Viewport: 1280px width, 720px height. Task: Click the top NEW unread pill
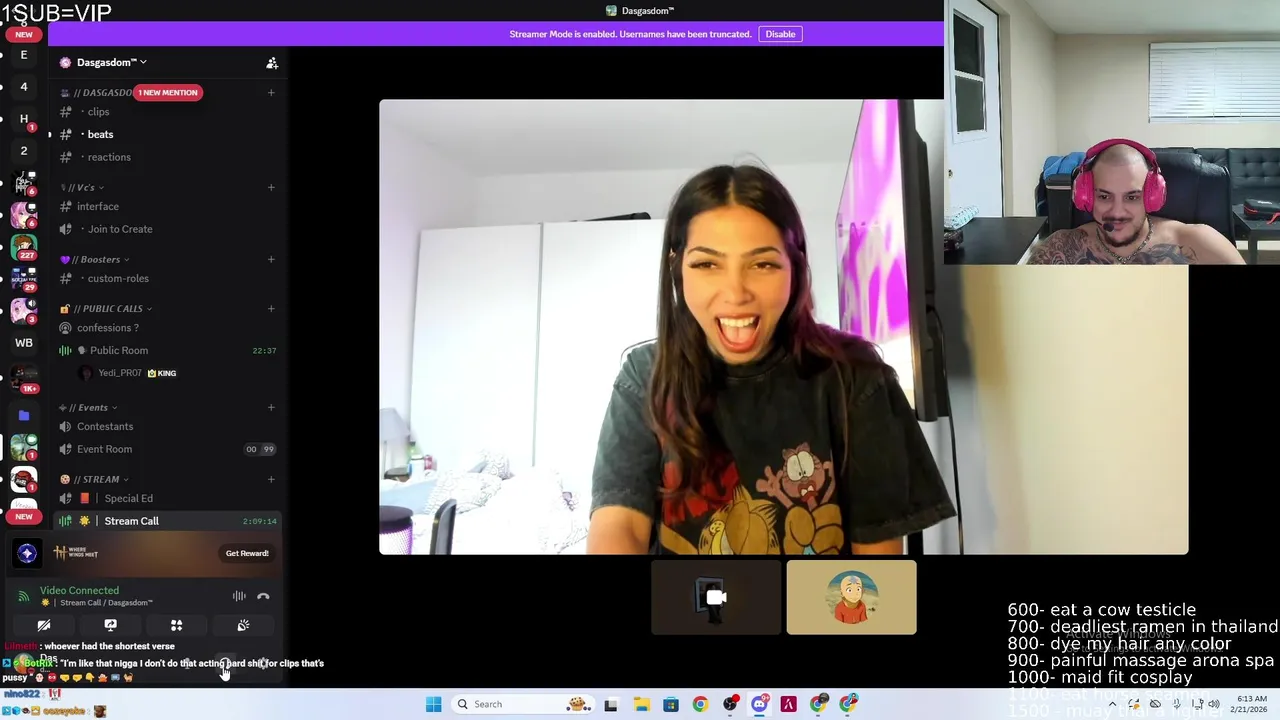tap(24, 34)
